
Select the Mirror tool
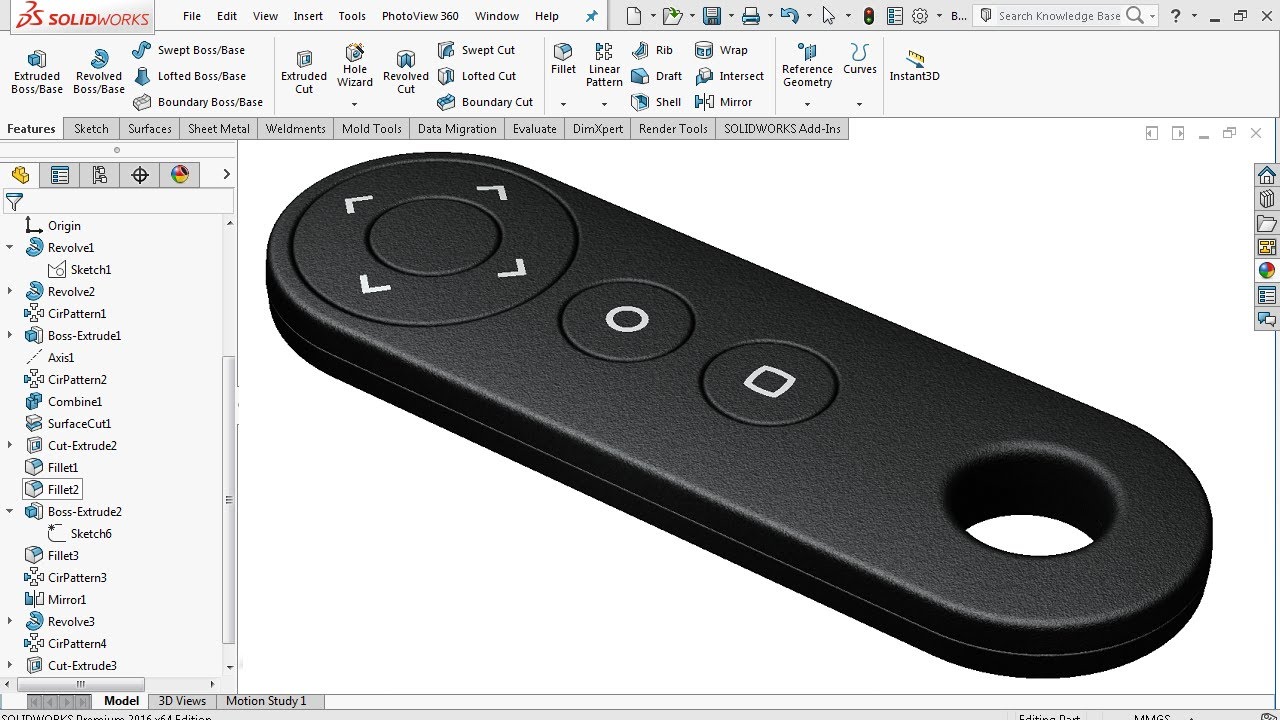click(x=723, y=102)
